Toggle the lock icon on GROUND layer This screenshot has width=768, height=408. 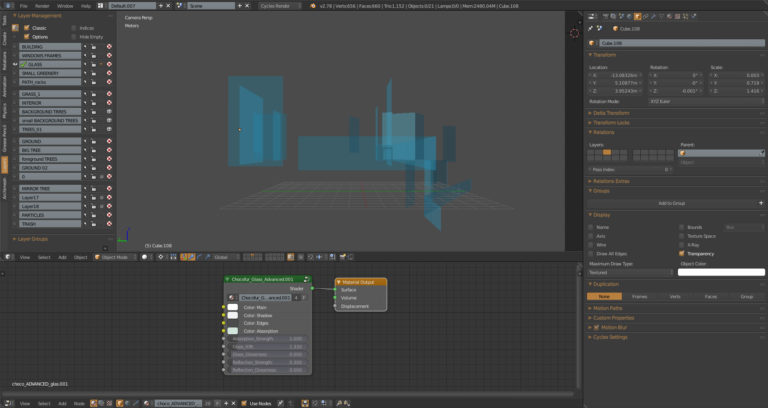pos(93,141)
